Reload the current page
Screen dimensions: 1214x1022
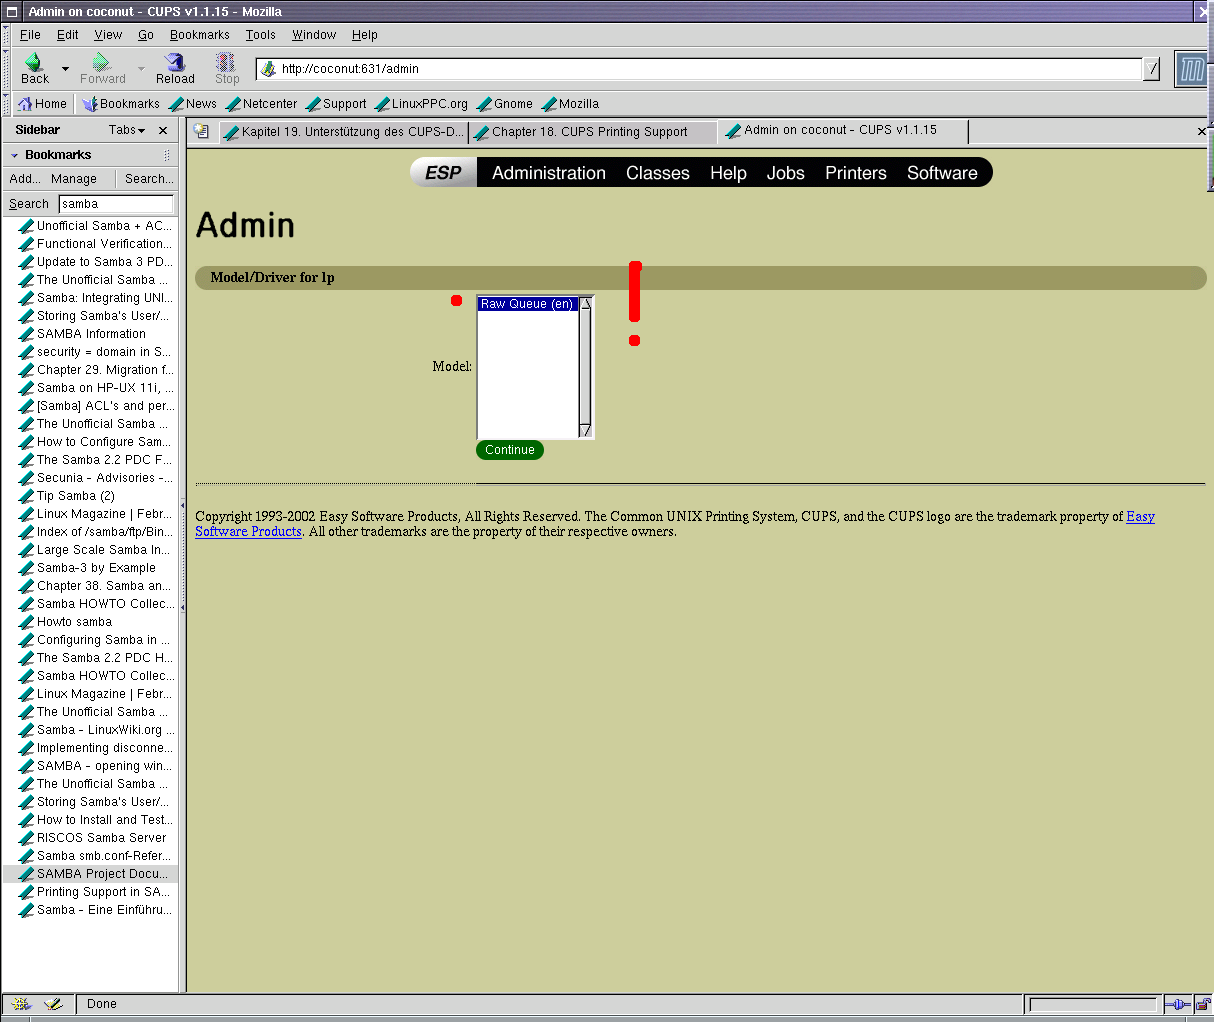(x=175, y=68)
